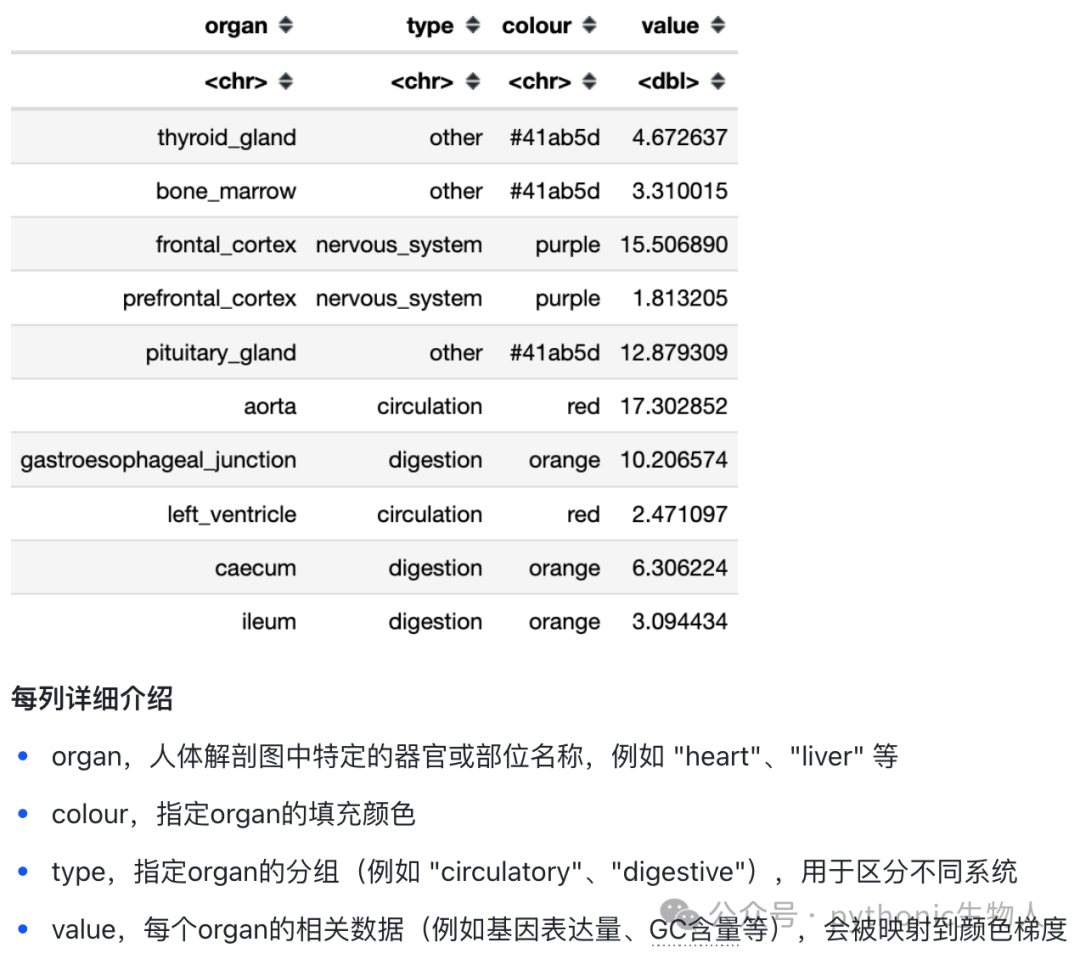
Task: Click the value 6.306224
Action: click(680, 568)
